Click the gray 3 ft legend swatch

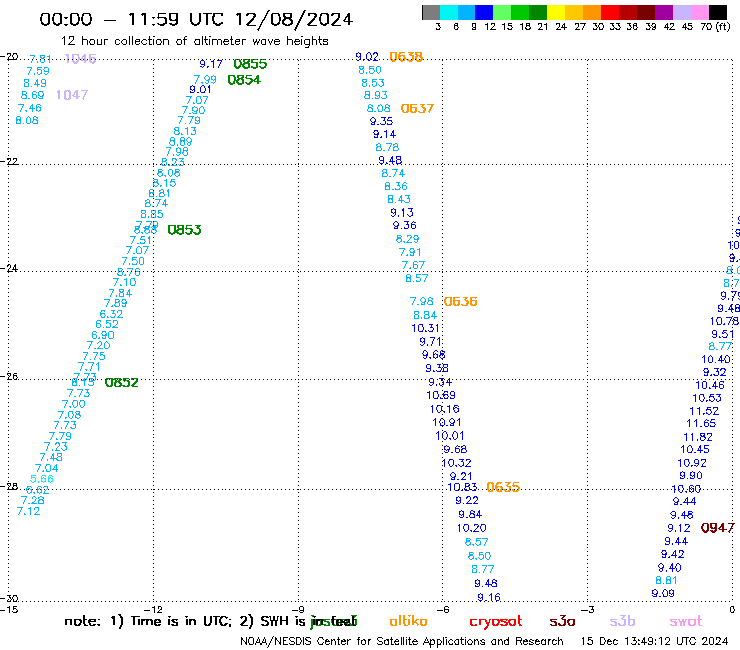431,12
